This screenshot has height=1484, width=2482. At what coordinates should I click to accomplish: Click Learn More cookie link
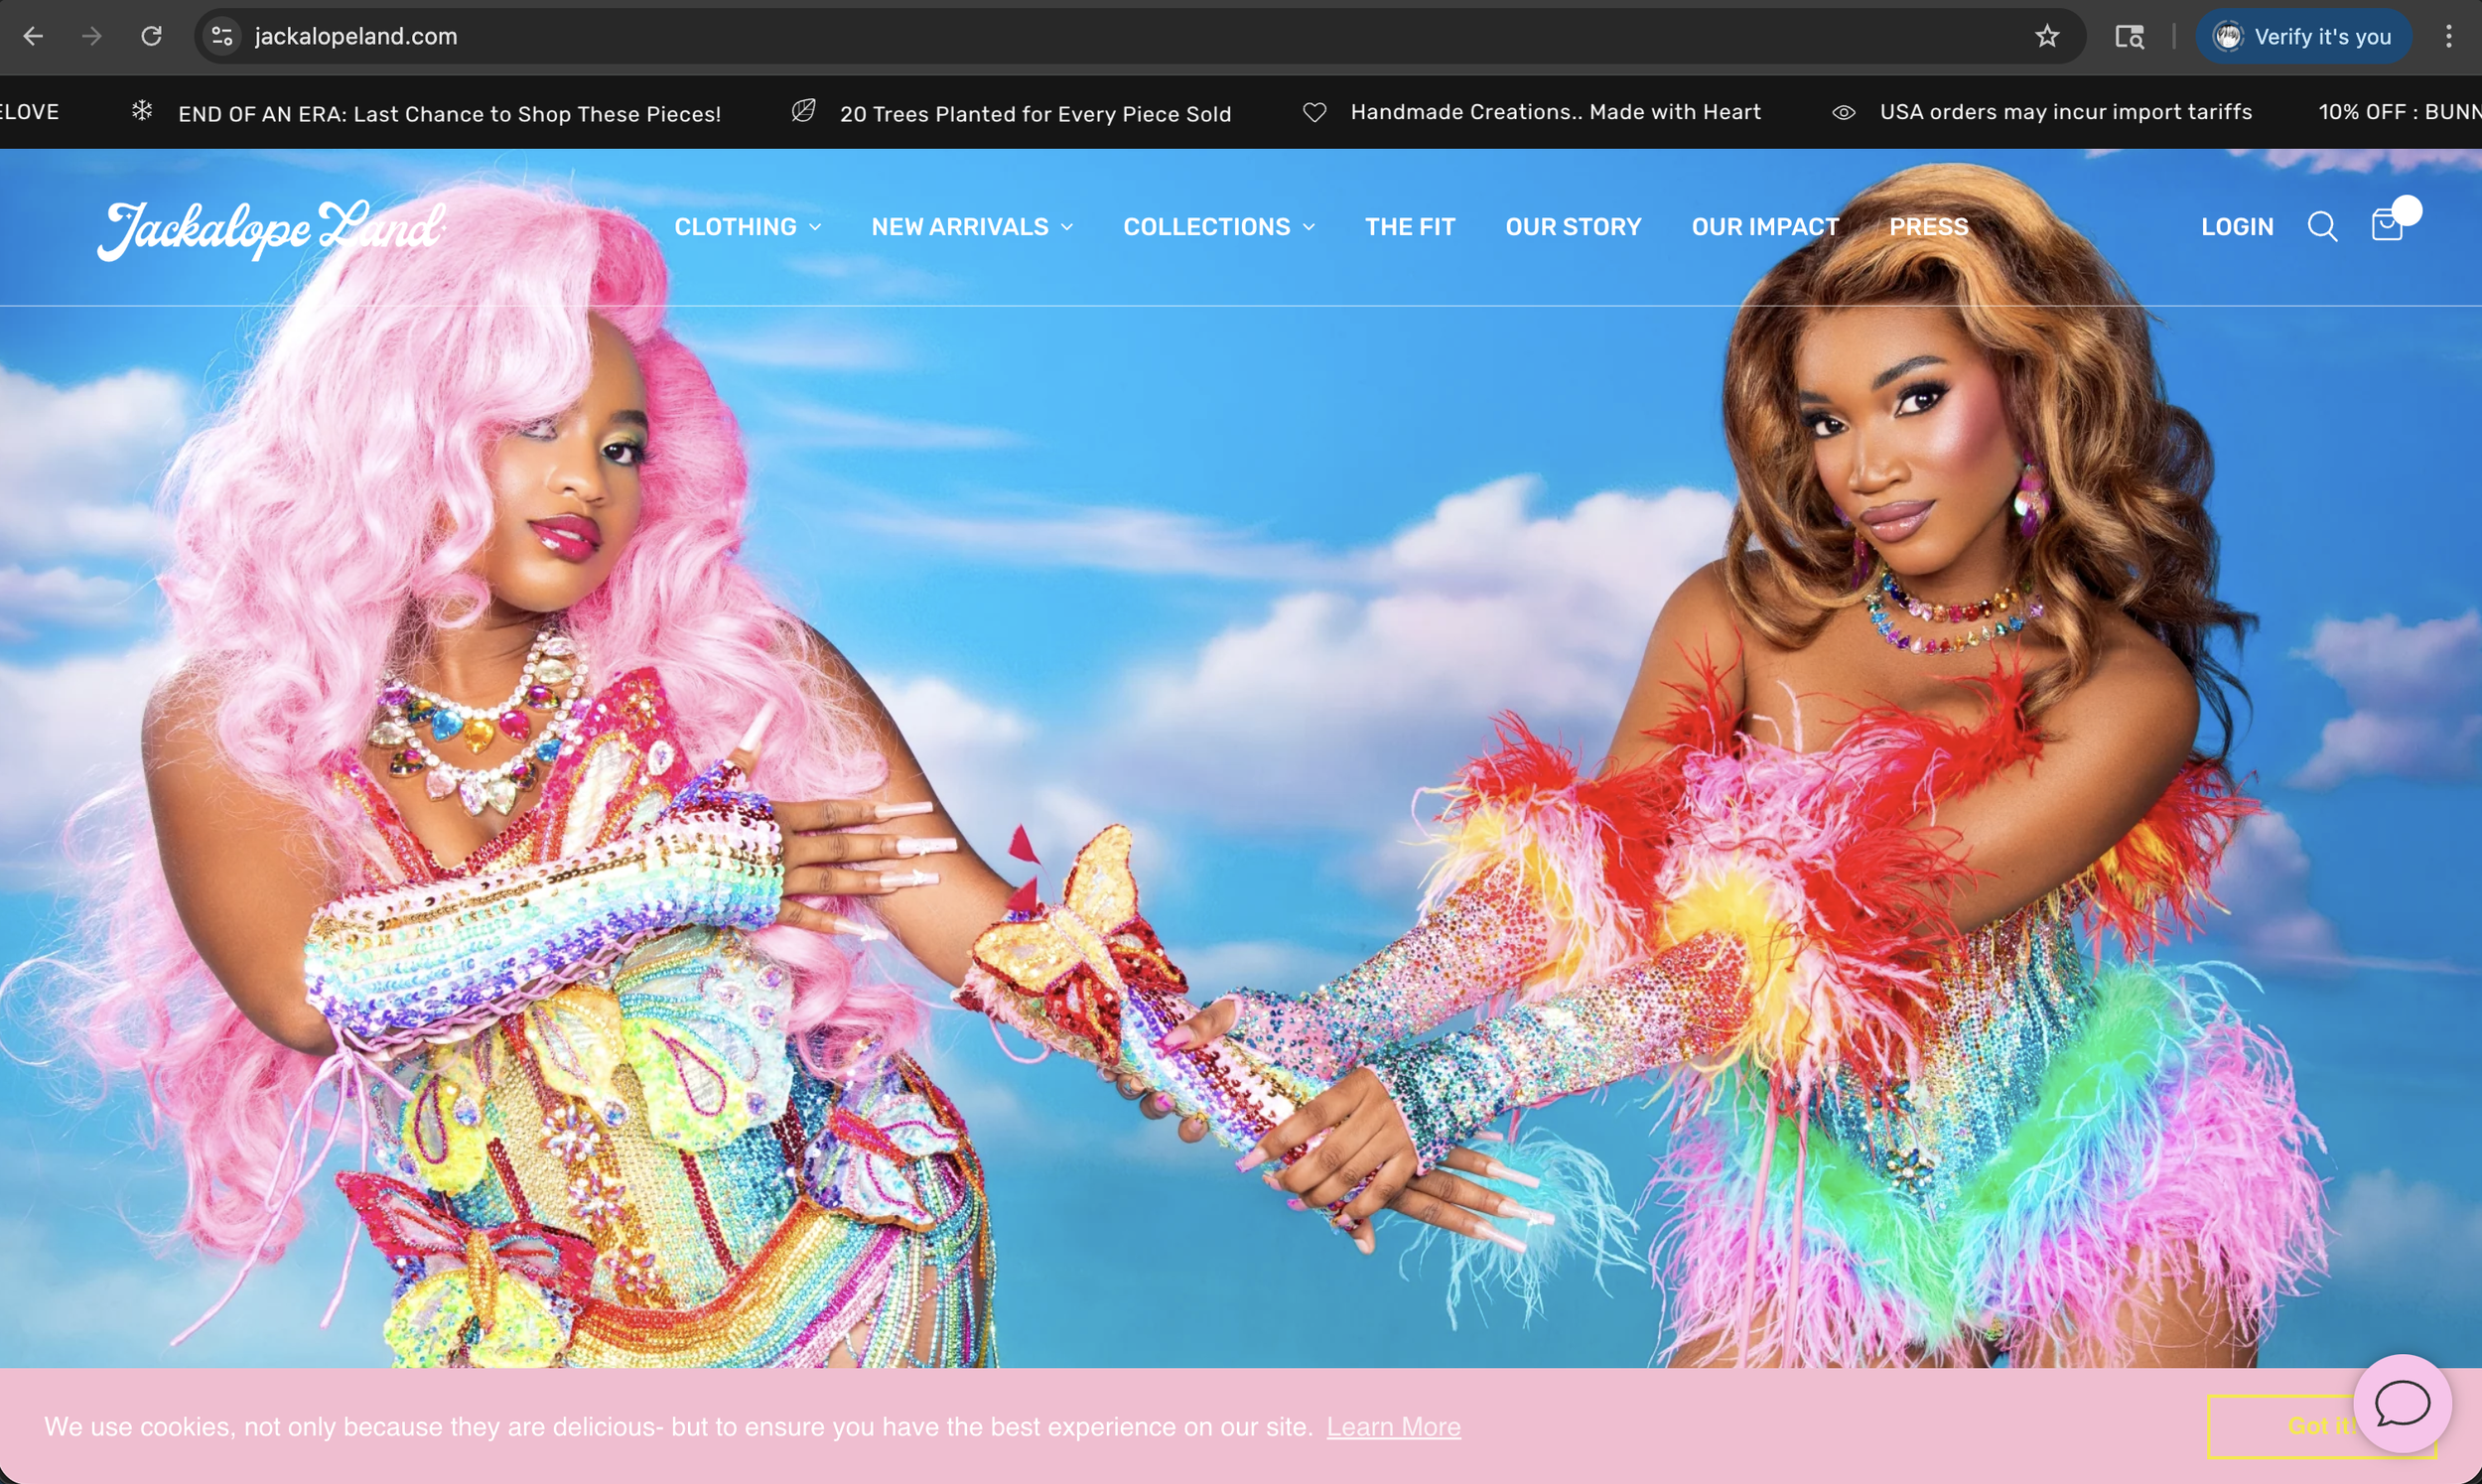pyautogui.click(x=1393, y=1427)
